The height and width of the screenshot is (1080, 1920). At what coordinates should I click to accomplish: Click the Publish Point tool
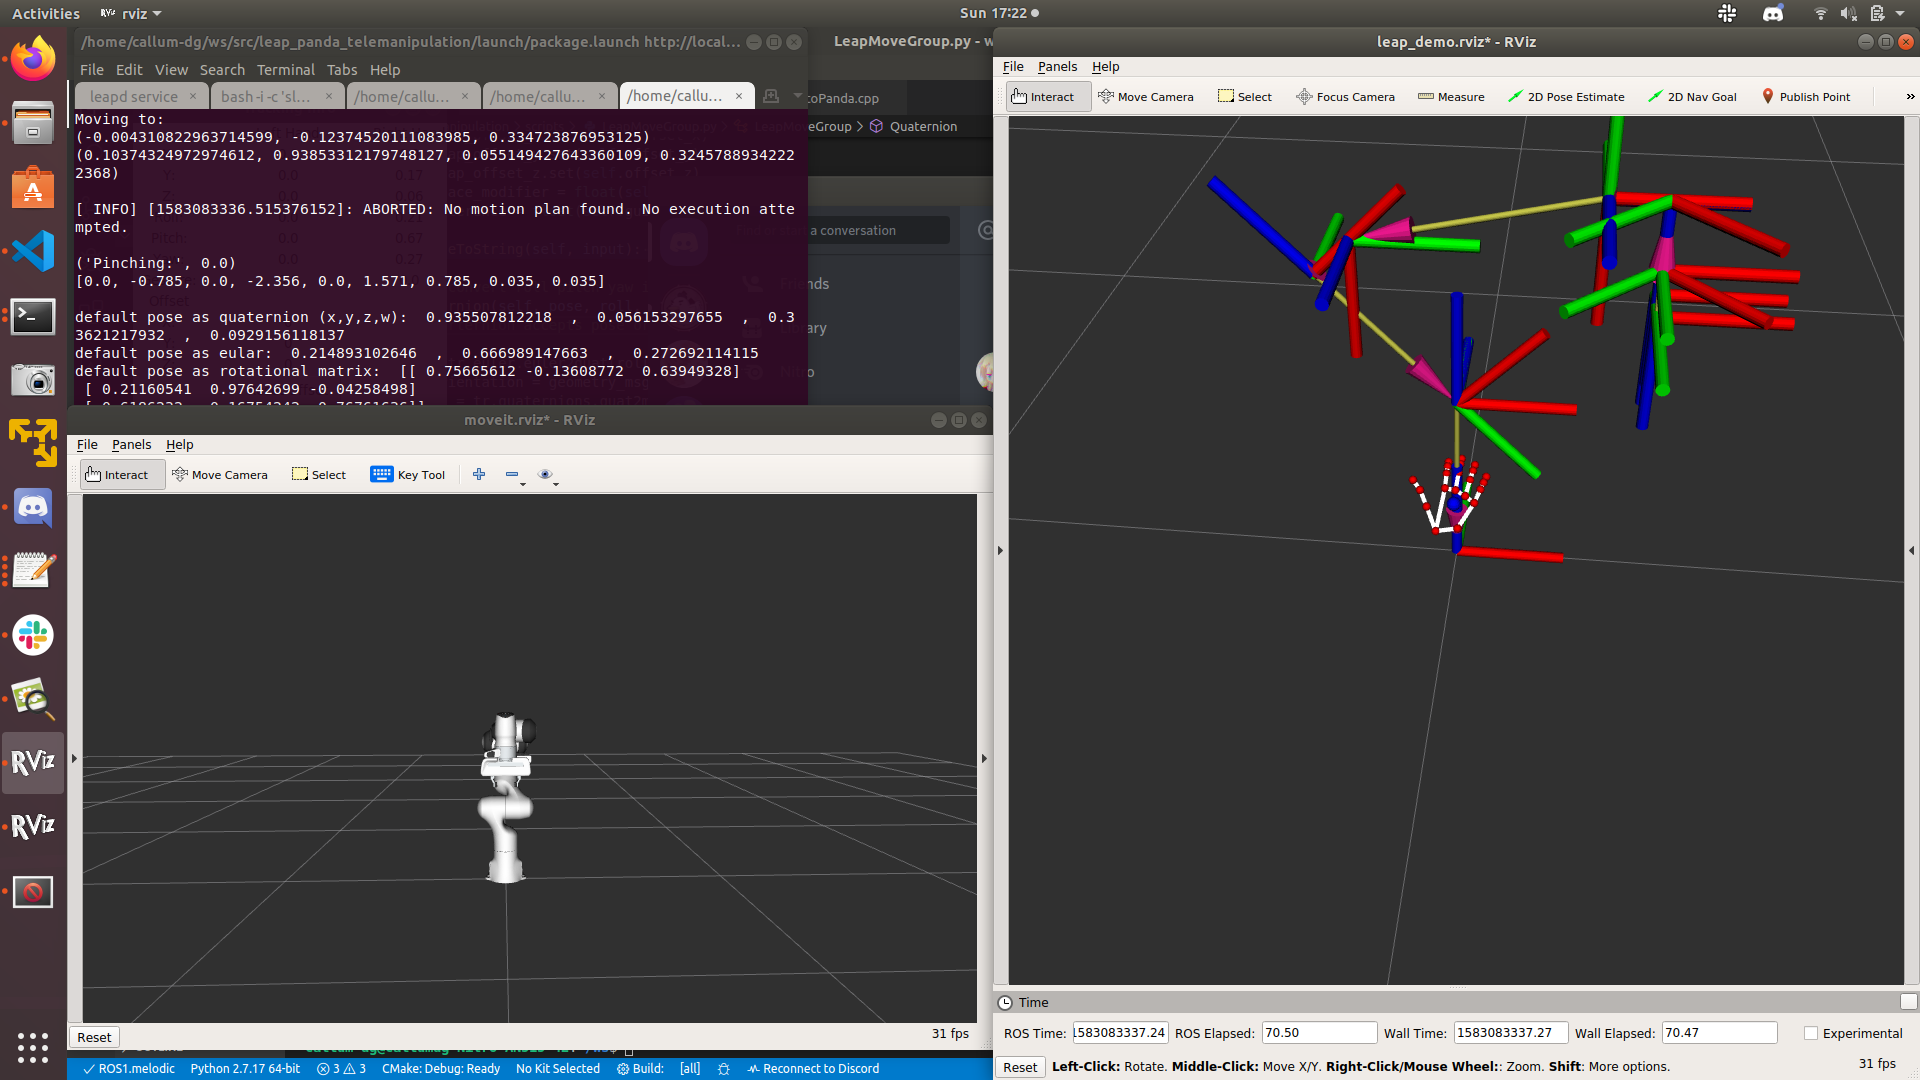1805,97
